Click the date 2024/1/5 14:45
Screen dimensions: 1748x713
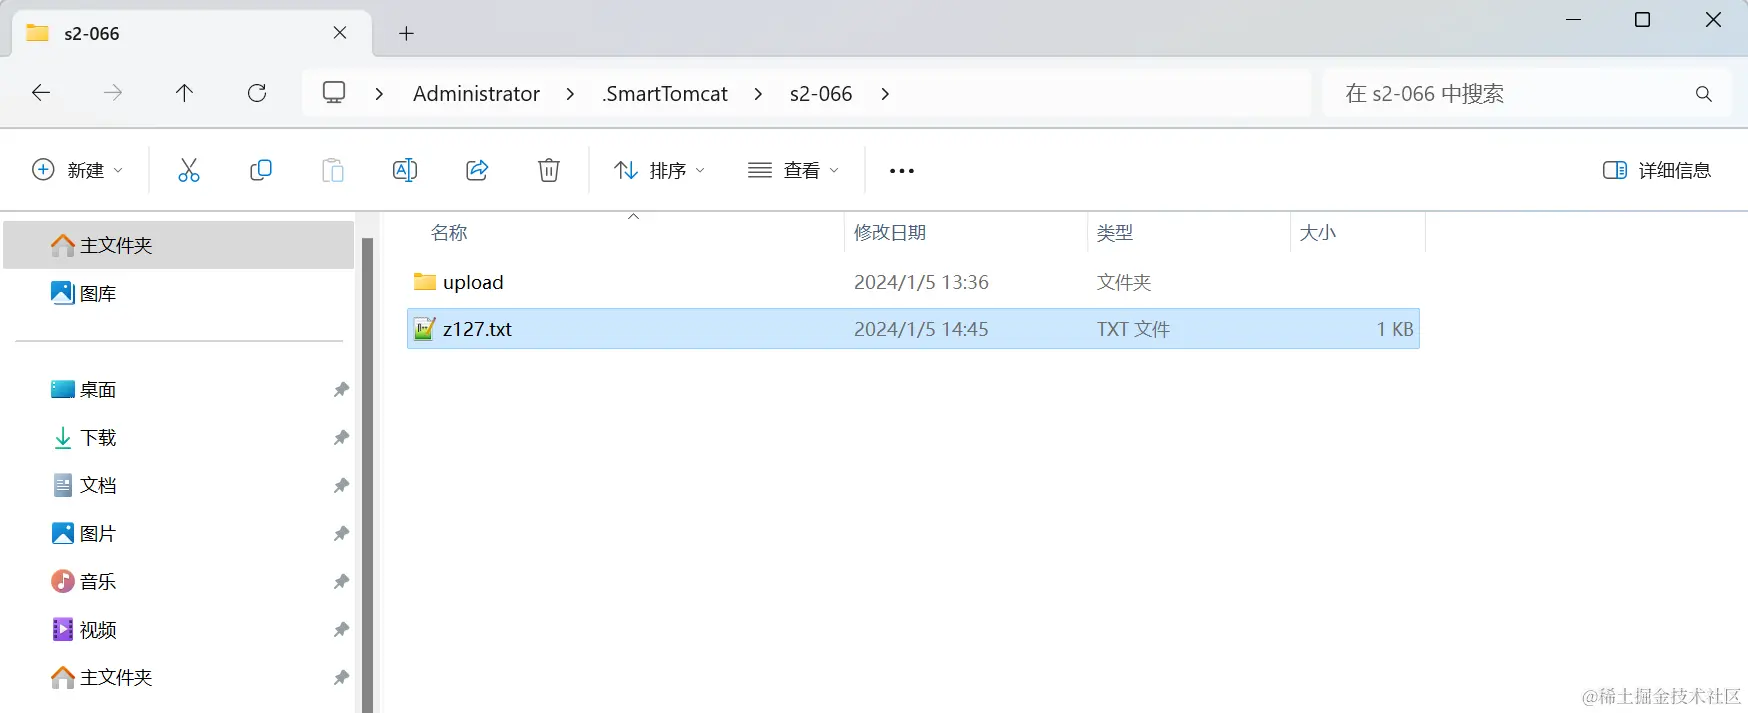tap(921, 329)
